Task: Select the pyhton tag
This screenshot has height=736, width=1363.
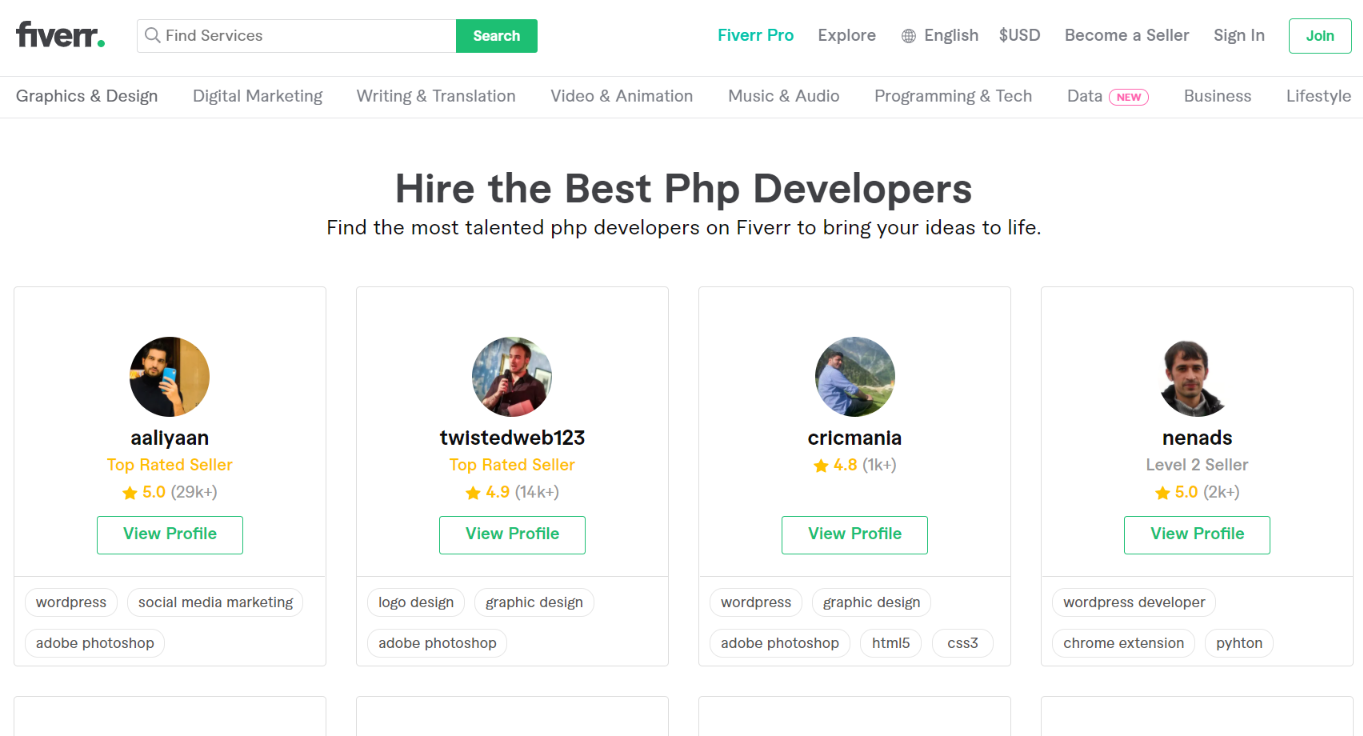Action: point(1239,643)
